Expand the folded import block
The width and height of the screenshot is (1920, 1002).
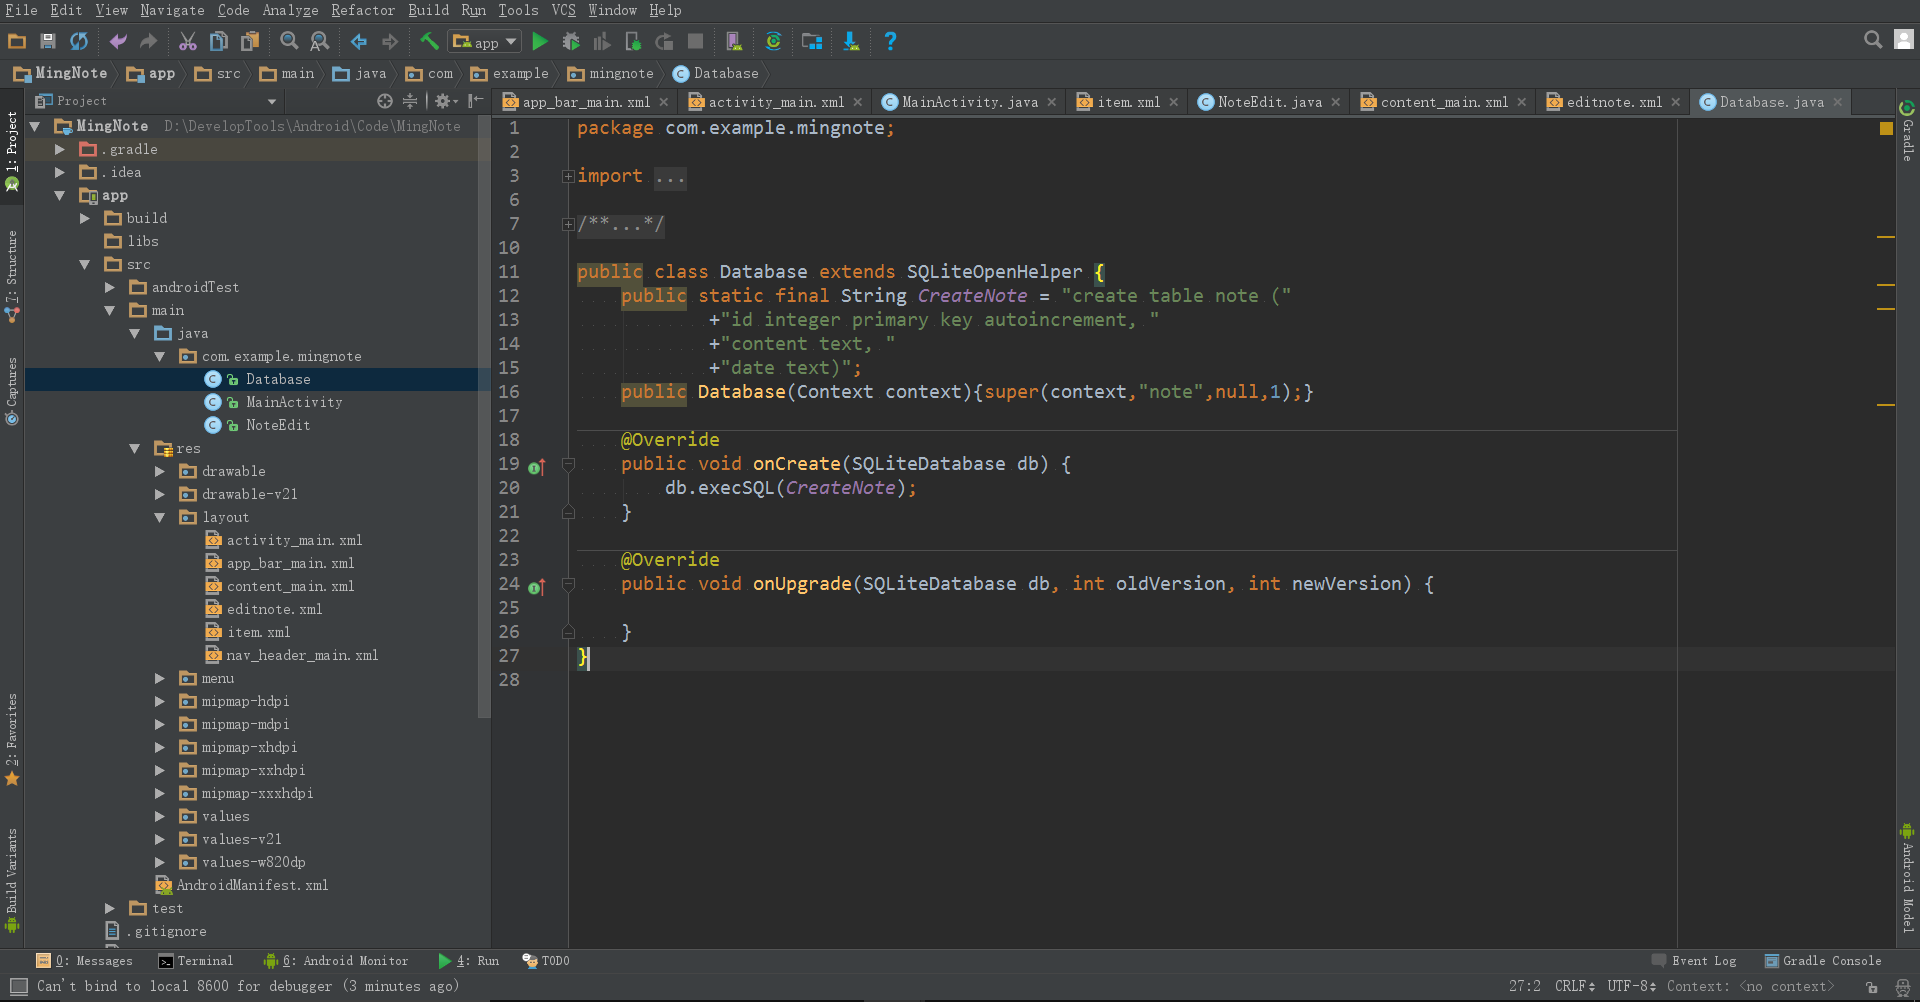click(568, 177)
